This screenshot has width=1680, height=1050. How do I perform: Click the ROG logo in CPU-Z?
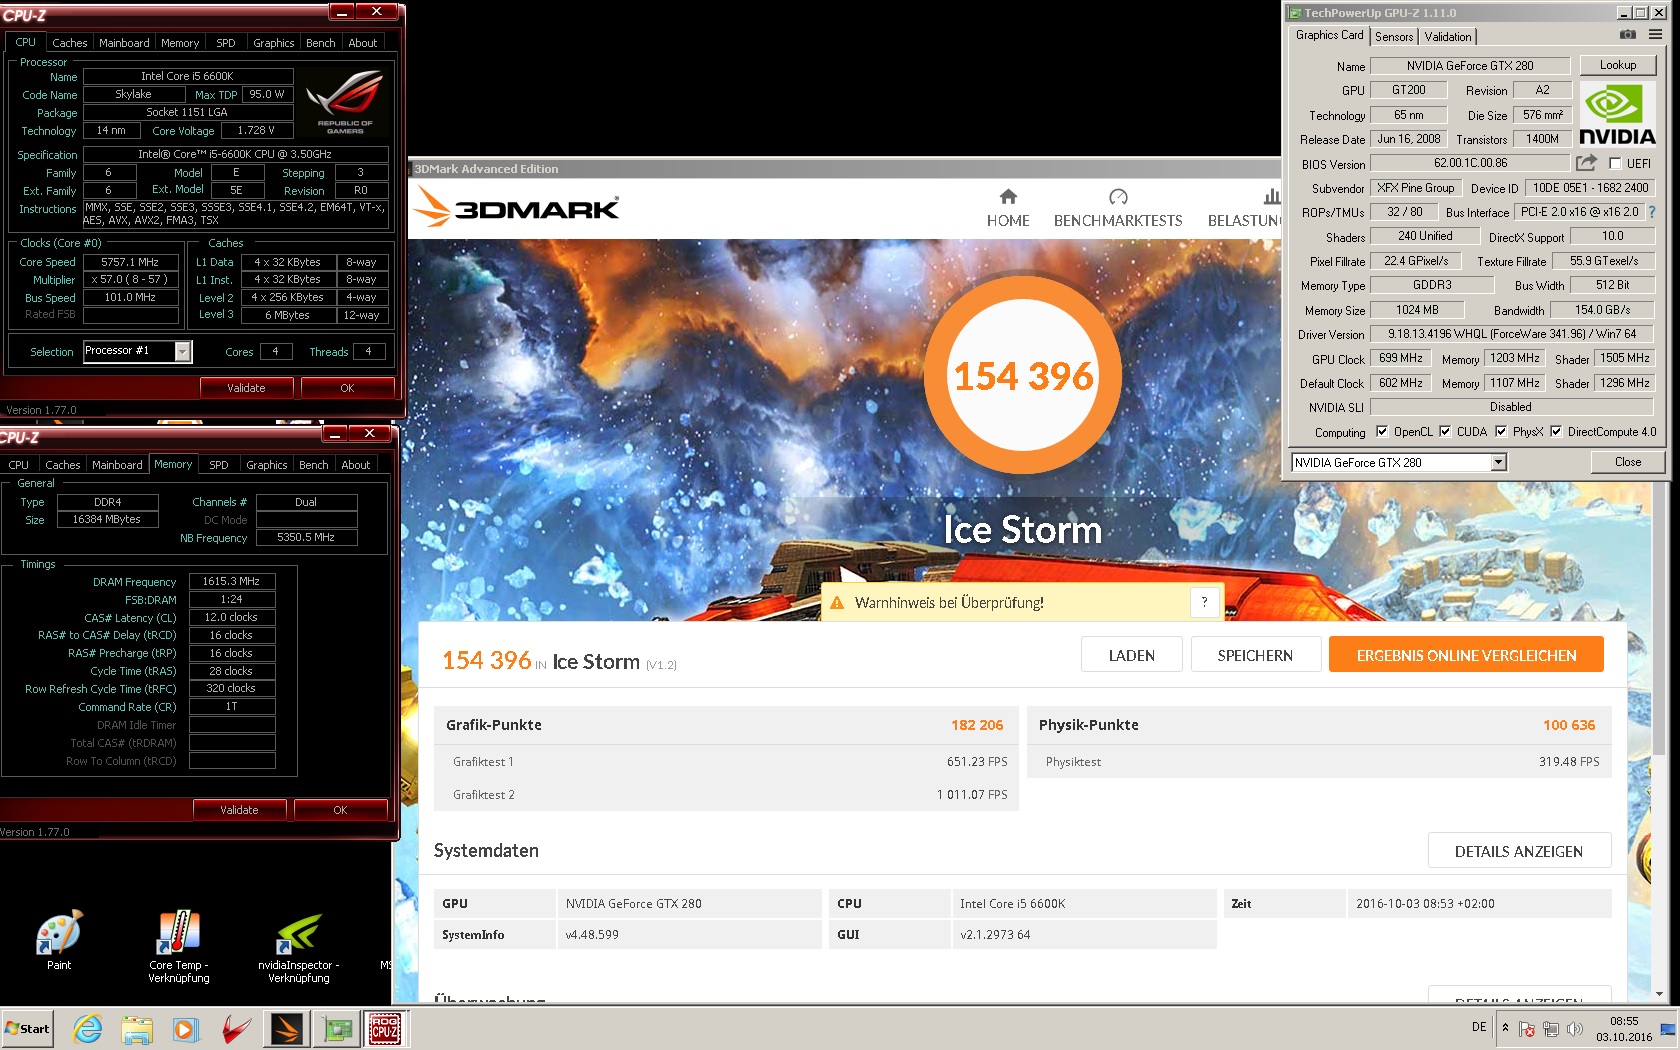[345, 102]
